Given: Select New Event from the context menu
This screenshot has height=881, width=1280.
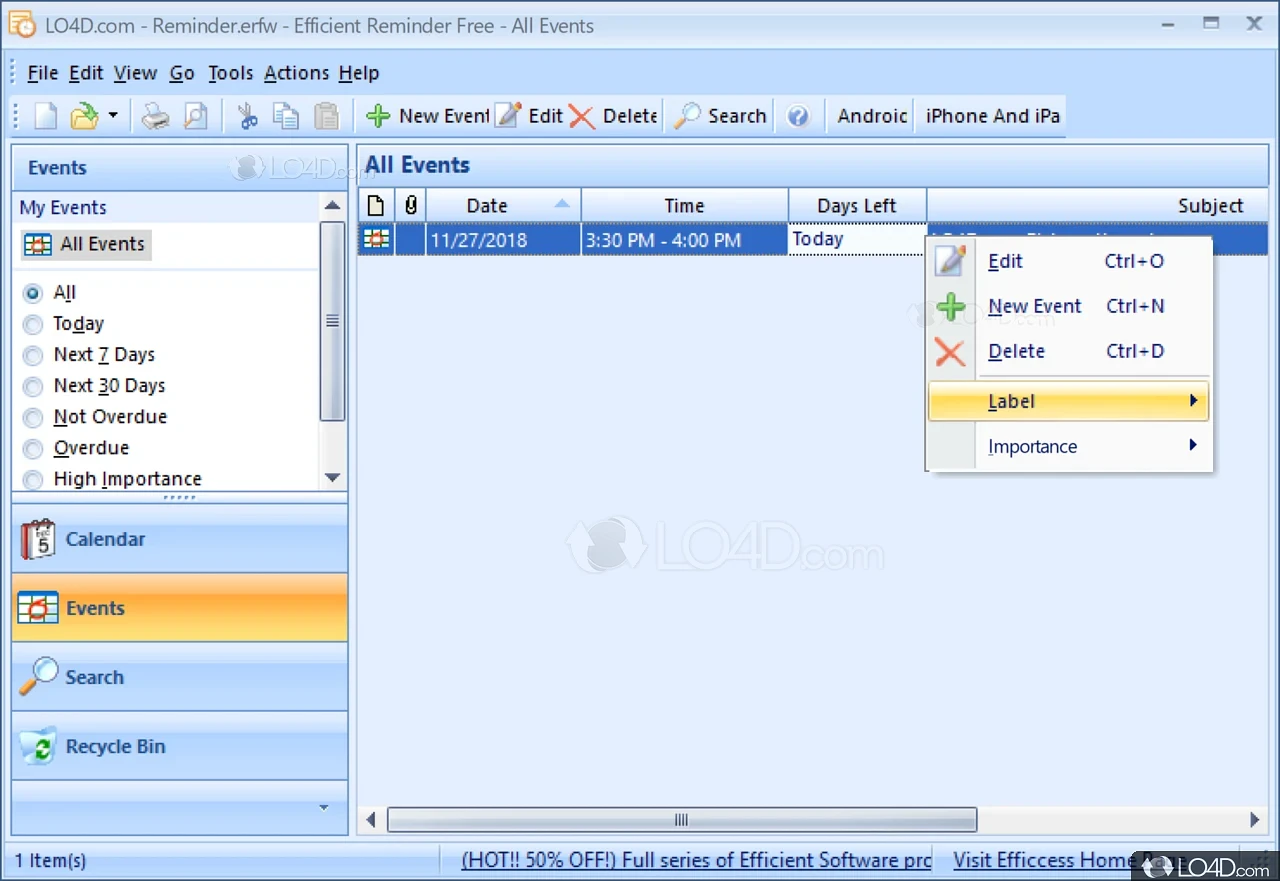Looking at the screenshot, I should (1034, 306).
